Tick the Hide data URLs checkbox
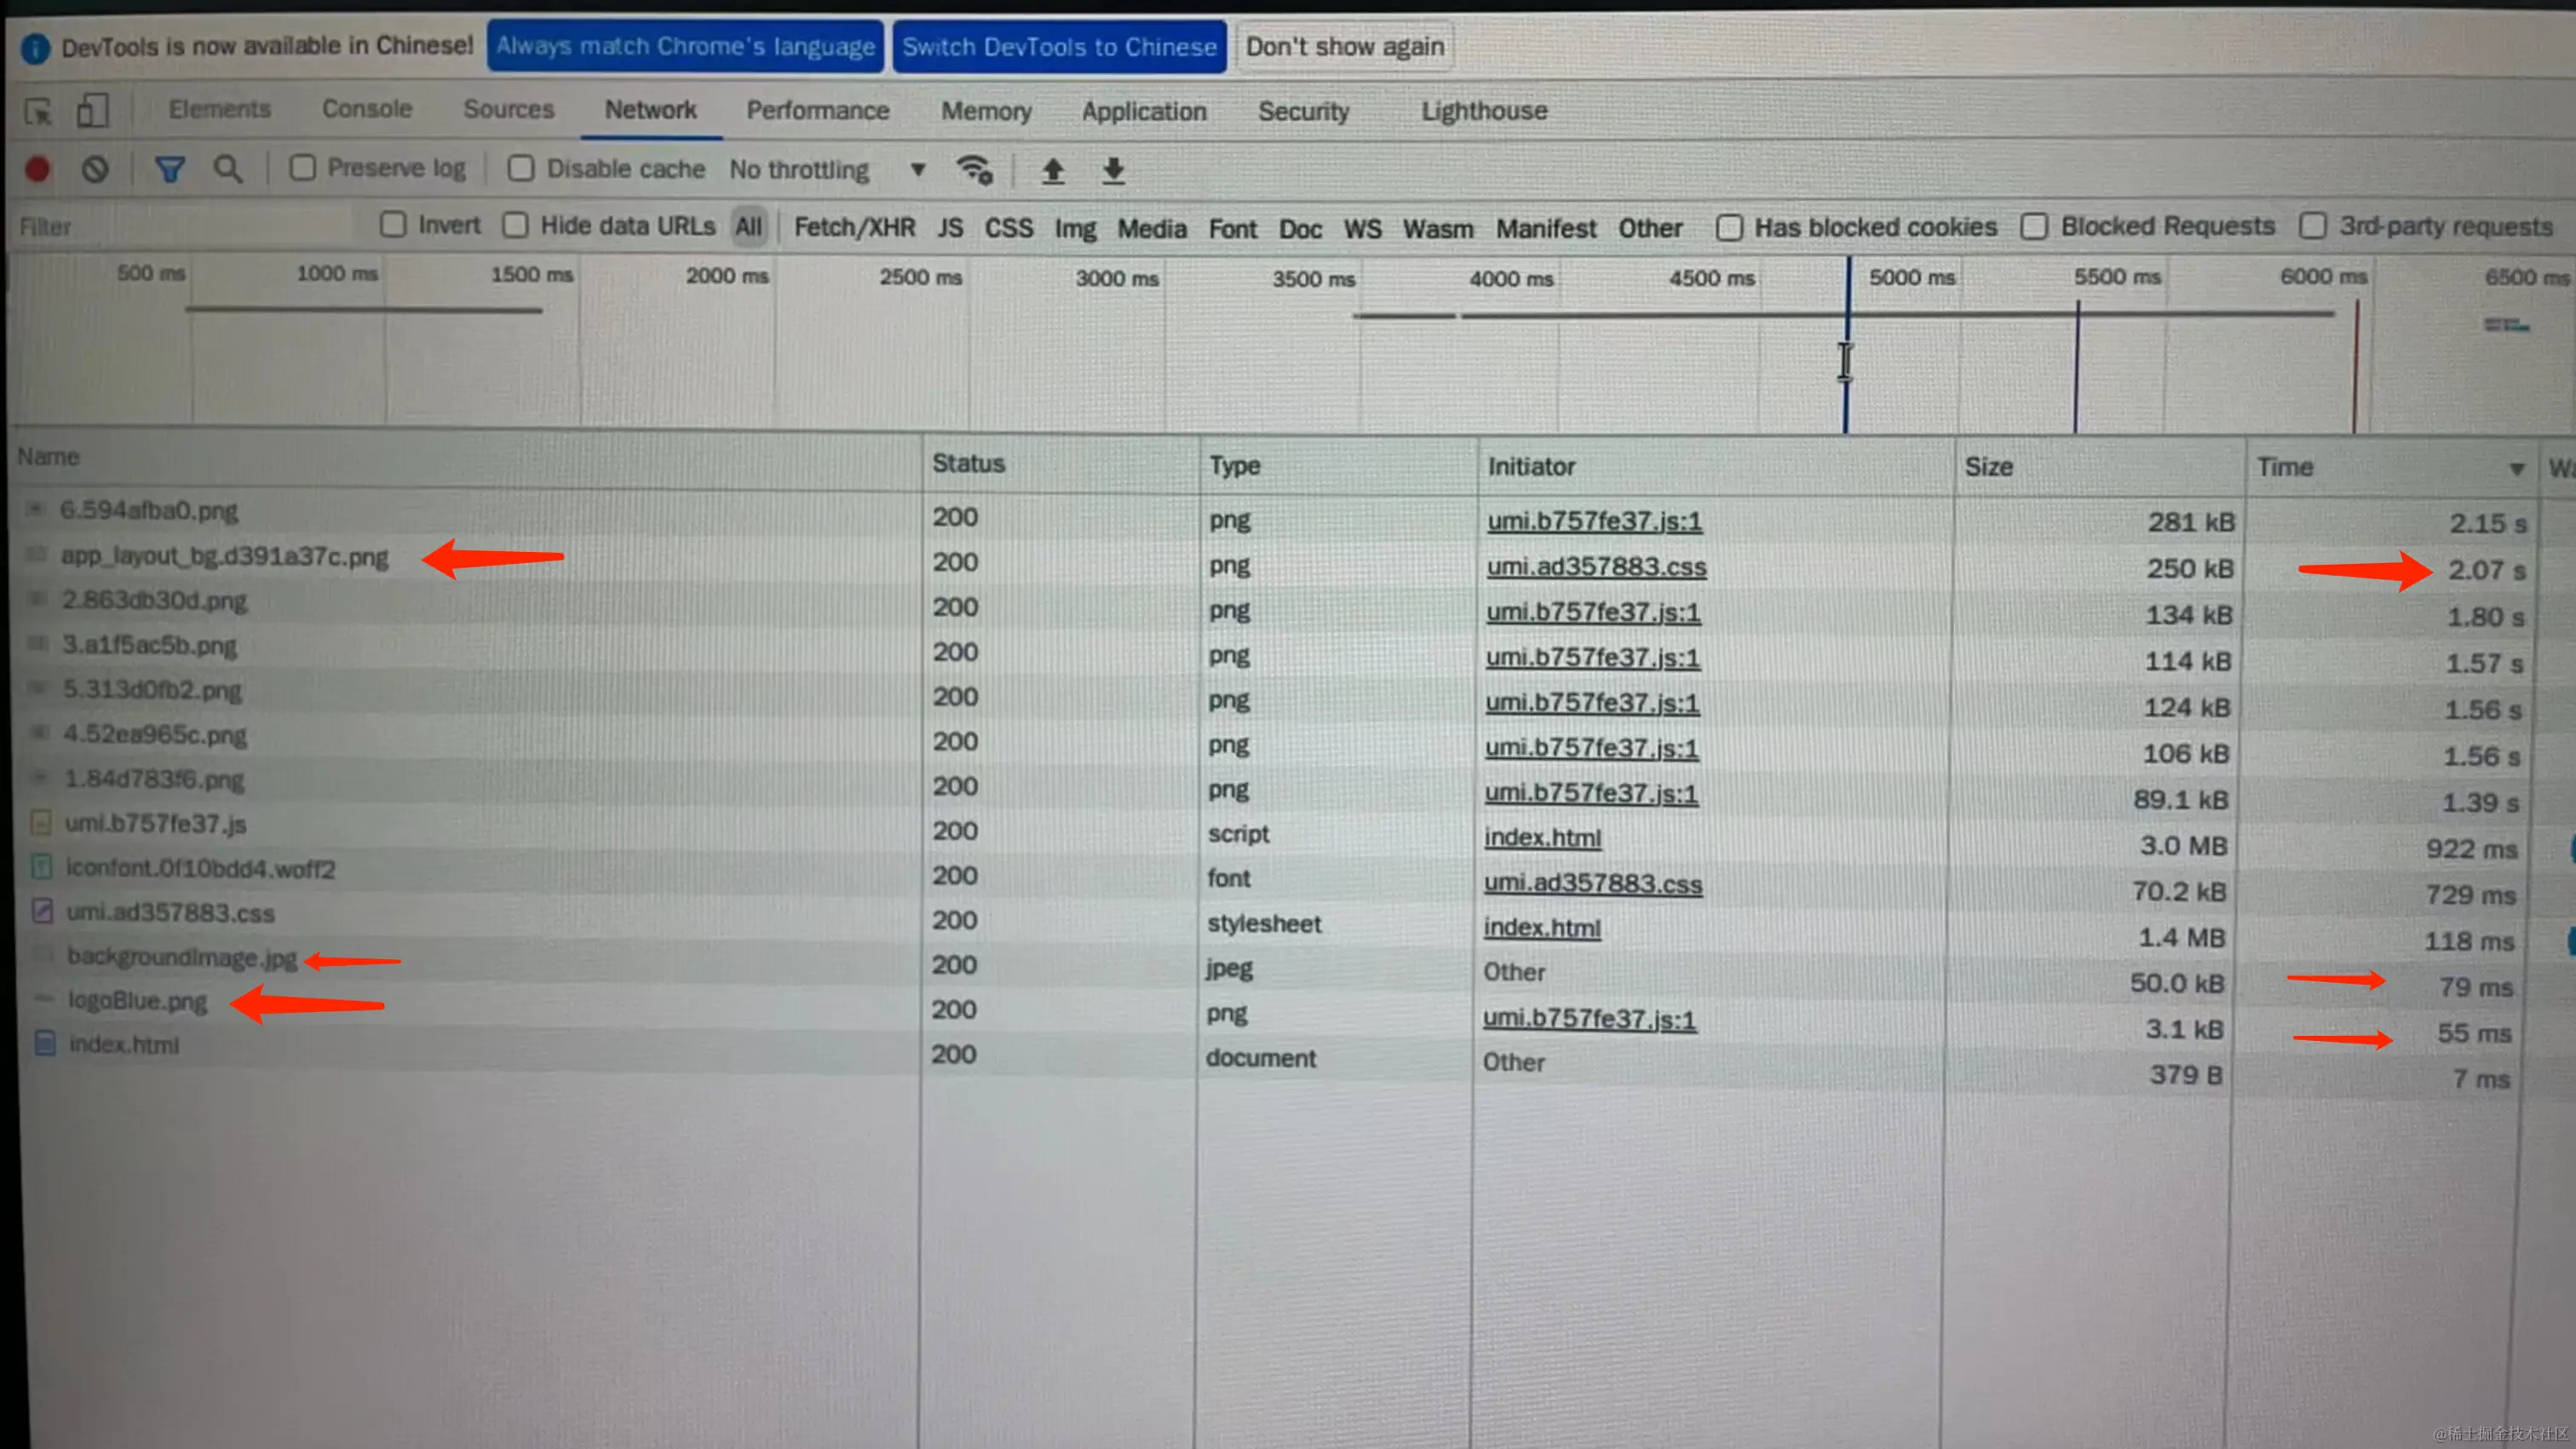Image resolution: width=2576 pixels, height=1449 pixels. [x=516, y=225]
